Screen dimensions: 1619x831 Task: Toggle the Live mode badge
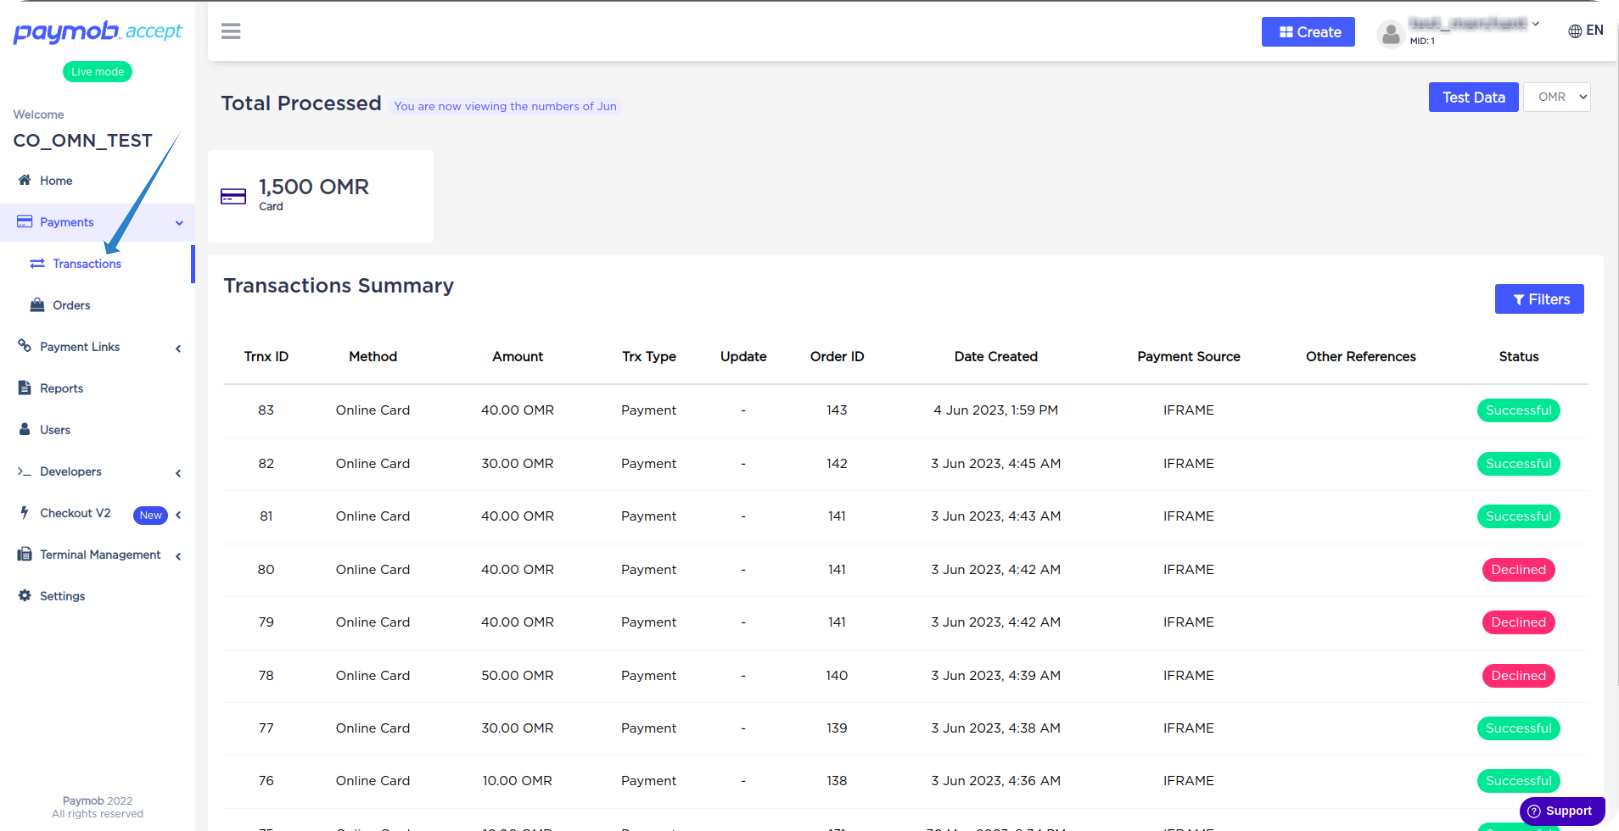(x=97, y=72)
